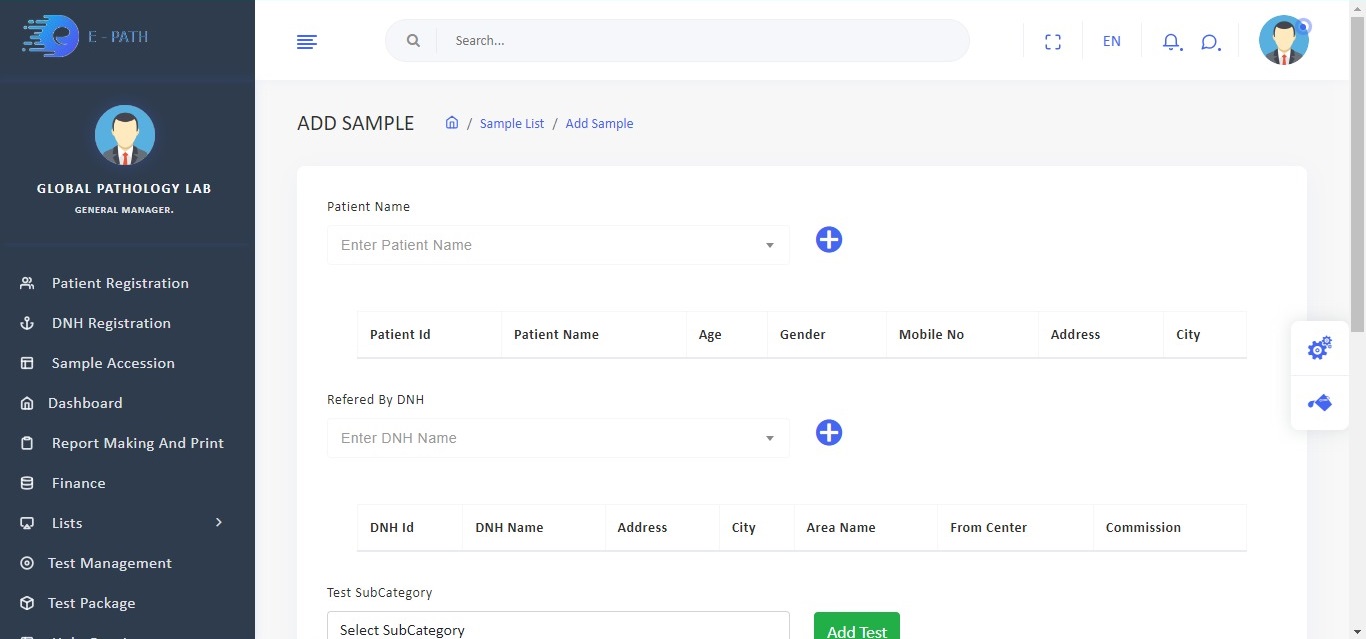Click the blue plus next to Patient Name
This screenshot has height=639, width=1366.
(829, 240)
